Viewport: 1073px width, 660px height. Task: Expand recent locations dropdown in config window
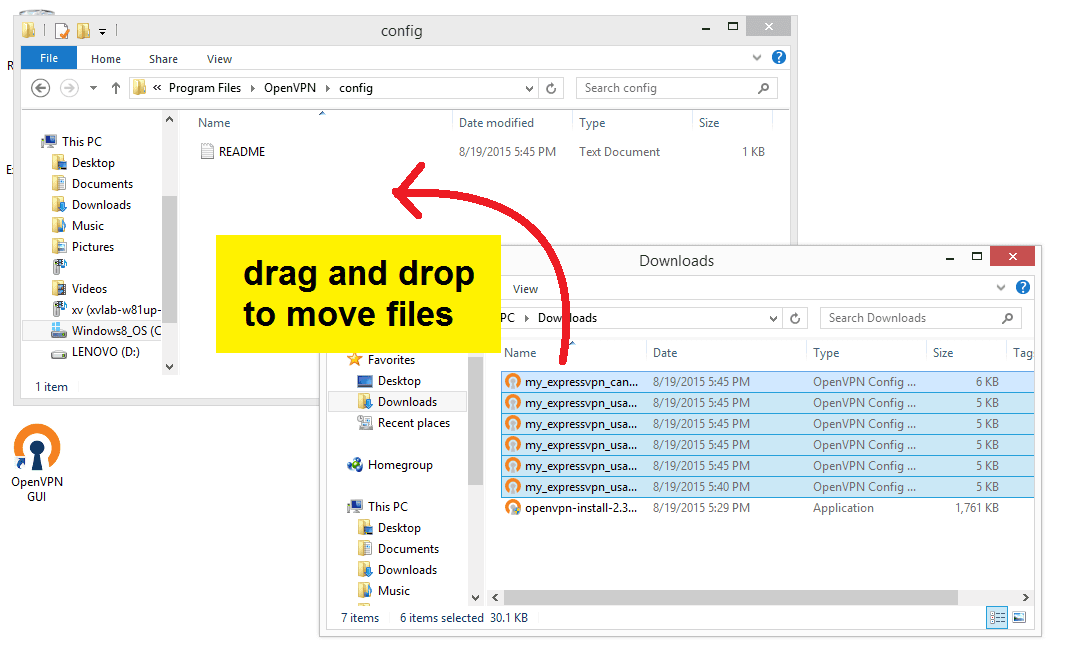click(94, 88)
